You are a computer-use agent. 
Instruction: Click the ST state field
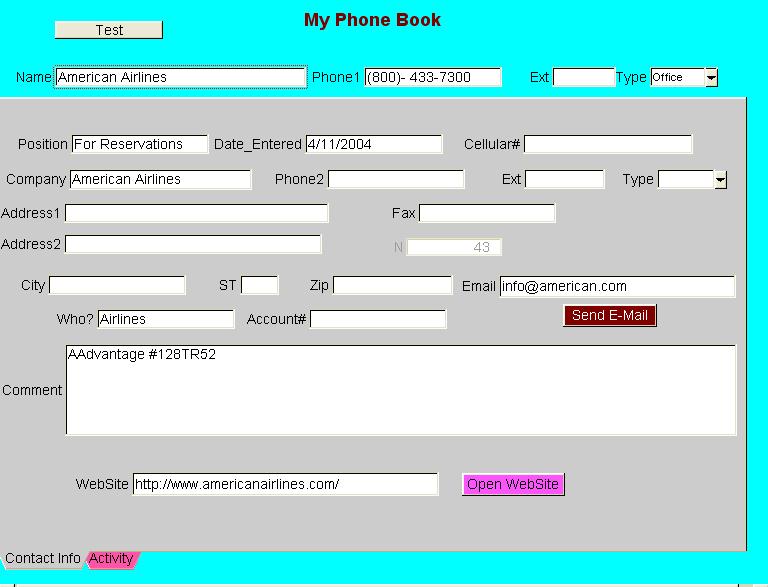260,285
